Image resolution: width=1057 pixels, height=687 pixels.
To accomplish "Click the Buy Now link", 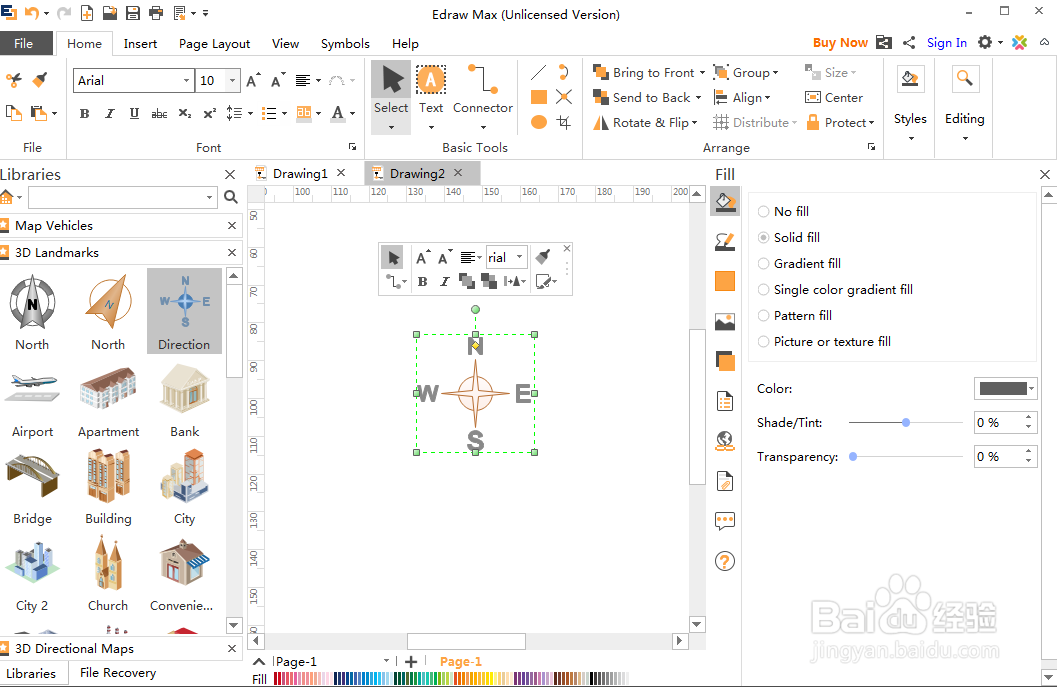I will tap(840, 42).
